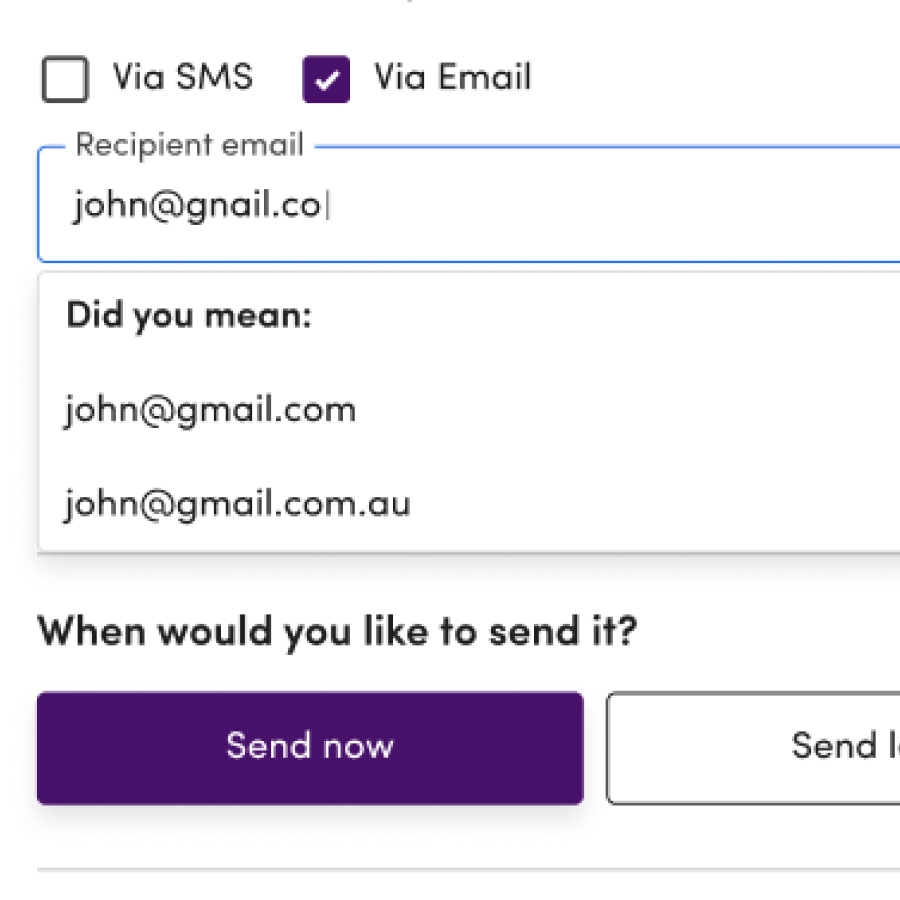
Task: Enable the Via SMS checkbox
Action: click(65, 79)
